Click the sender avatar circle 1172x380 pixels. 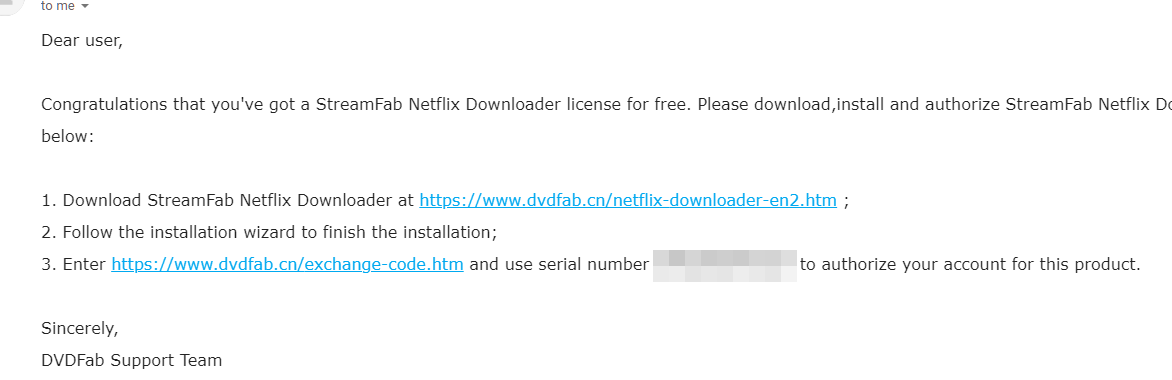13,4
